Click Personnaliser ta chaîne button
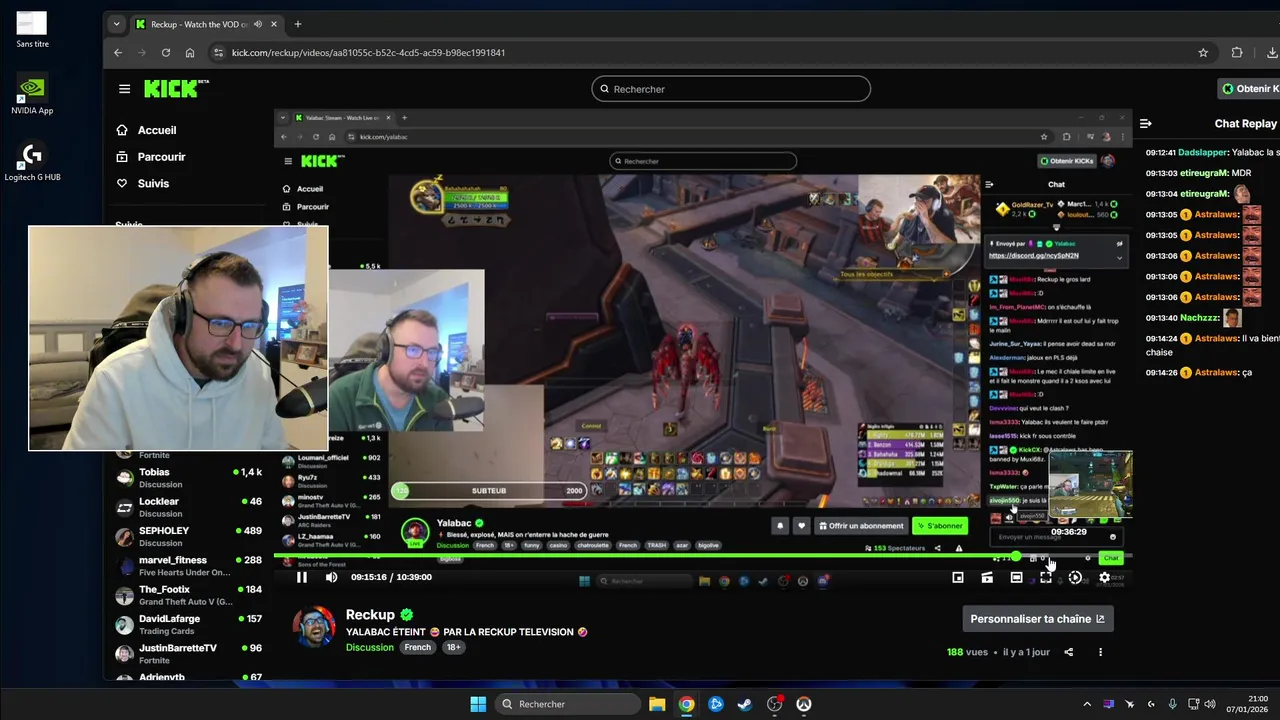1280x720 pixels. 1037,619
